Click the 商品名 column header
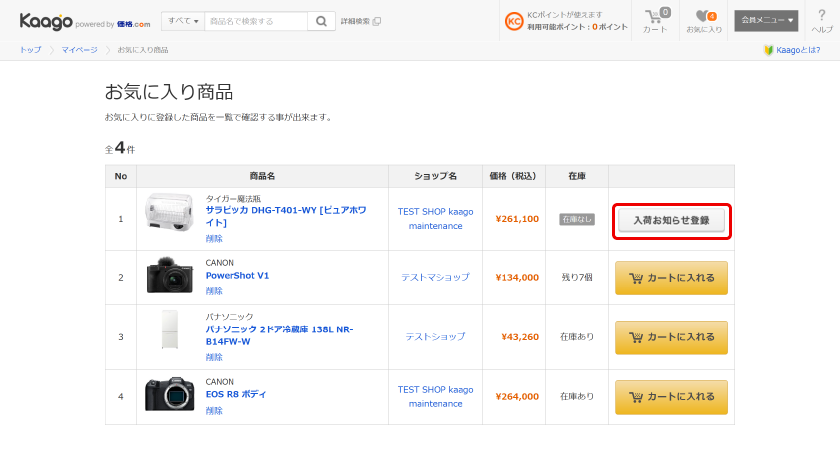Image resolution: width=840 pixels, height=450 pixels. pyautogui.click(x=262, y=176)
